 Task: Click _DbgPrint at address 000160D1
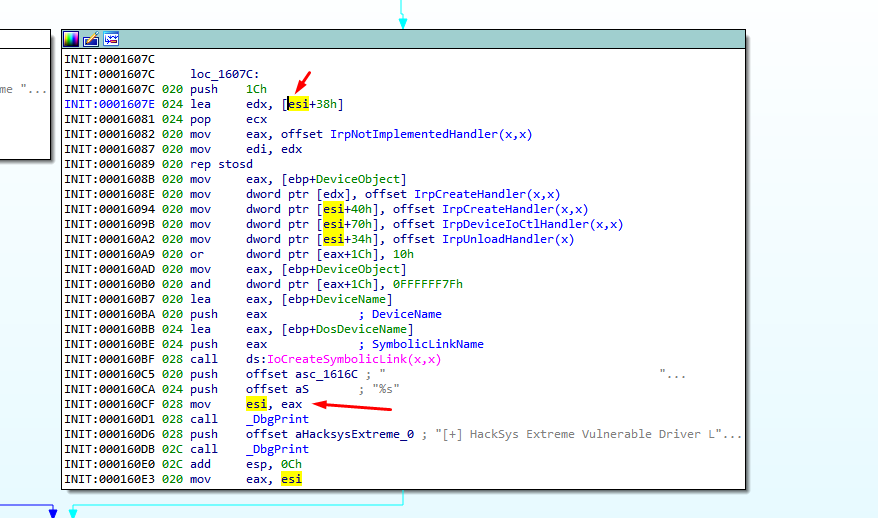coord(276,419)
